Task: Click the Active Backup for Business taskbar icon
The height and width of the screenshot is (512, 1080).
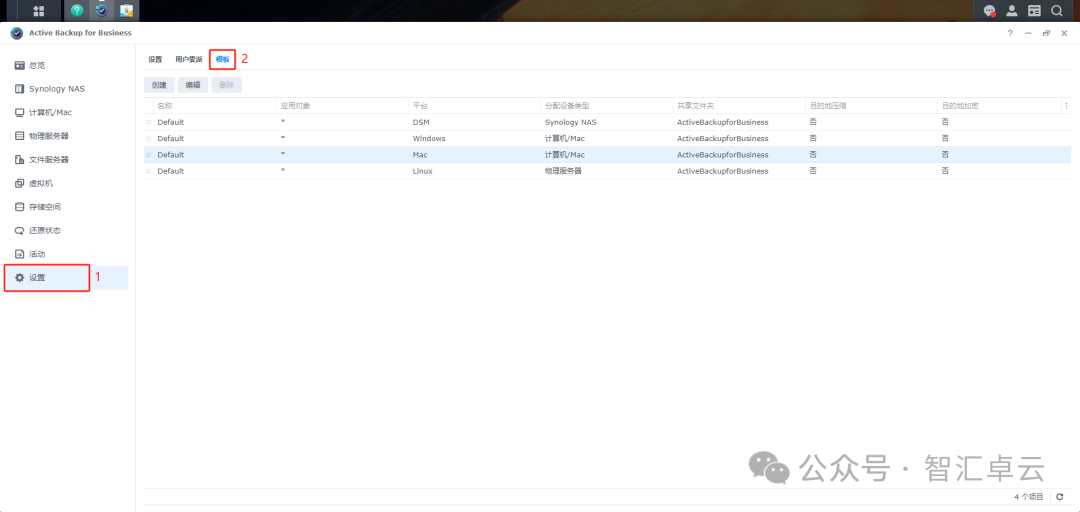Action: [101, 10]
